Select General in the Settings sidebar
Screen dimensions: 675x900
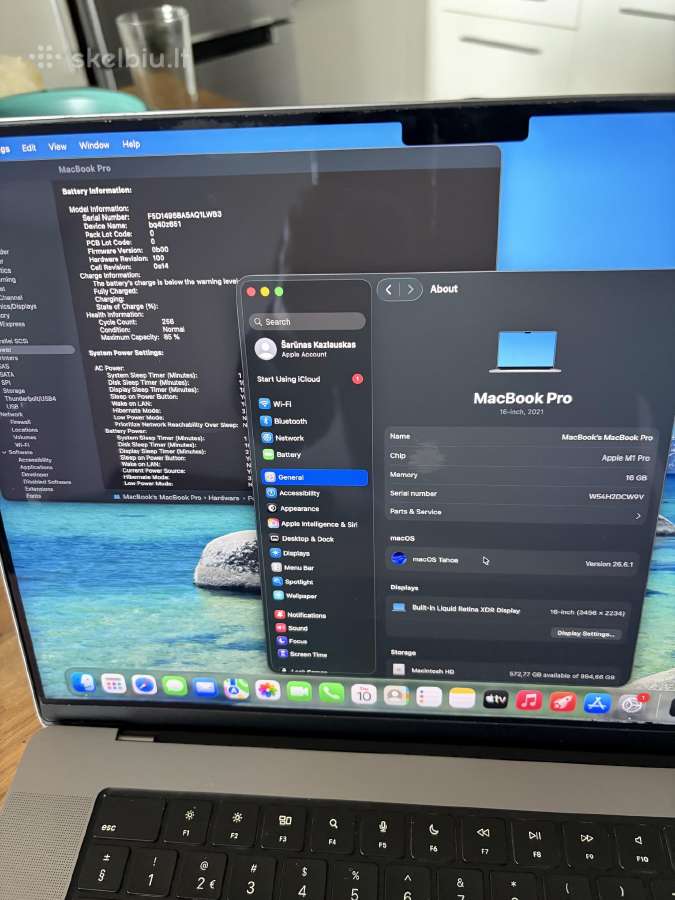click(x=314, y=477)
